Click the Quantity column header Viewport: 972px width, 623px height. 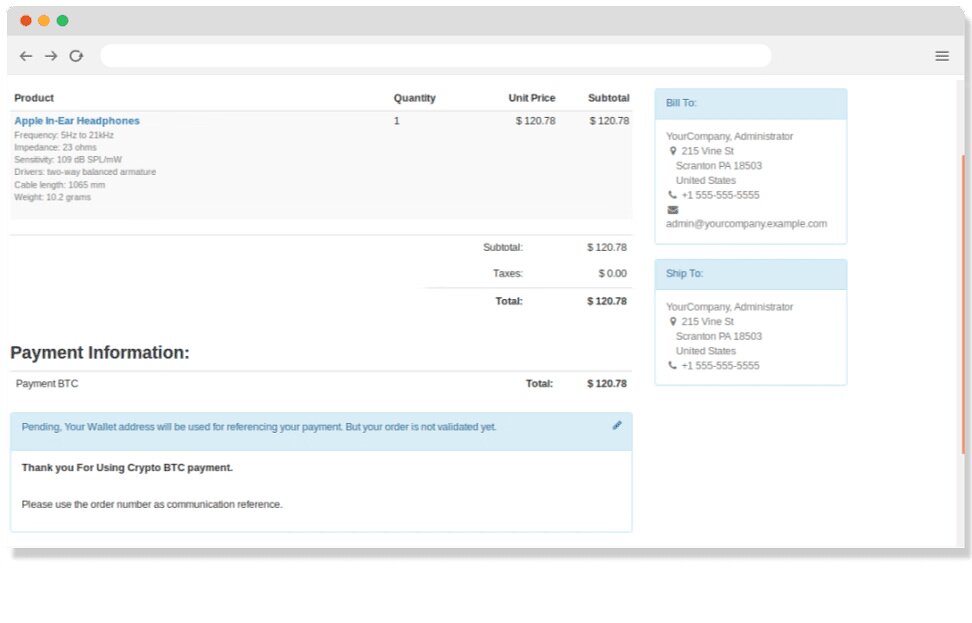(414, 98)
